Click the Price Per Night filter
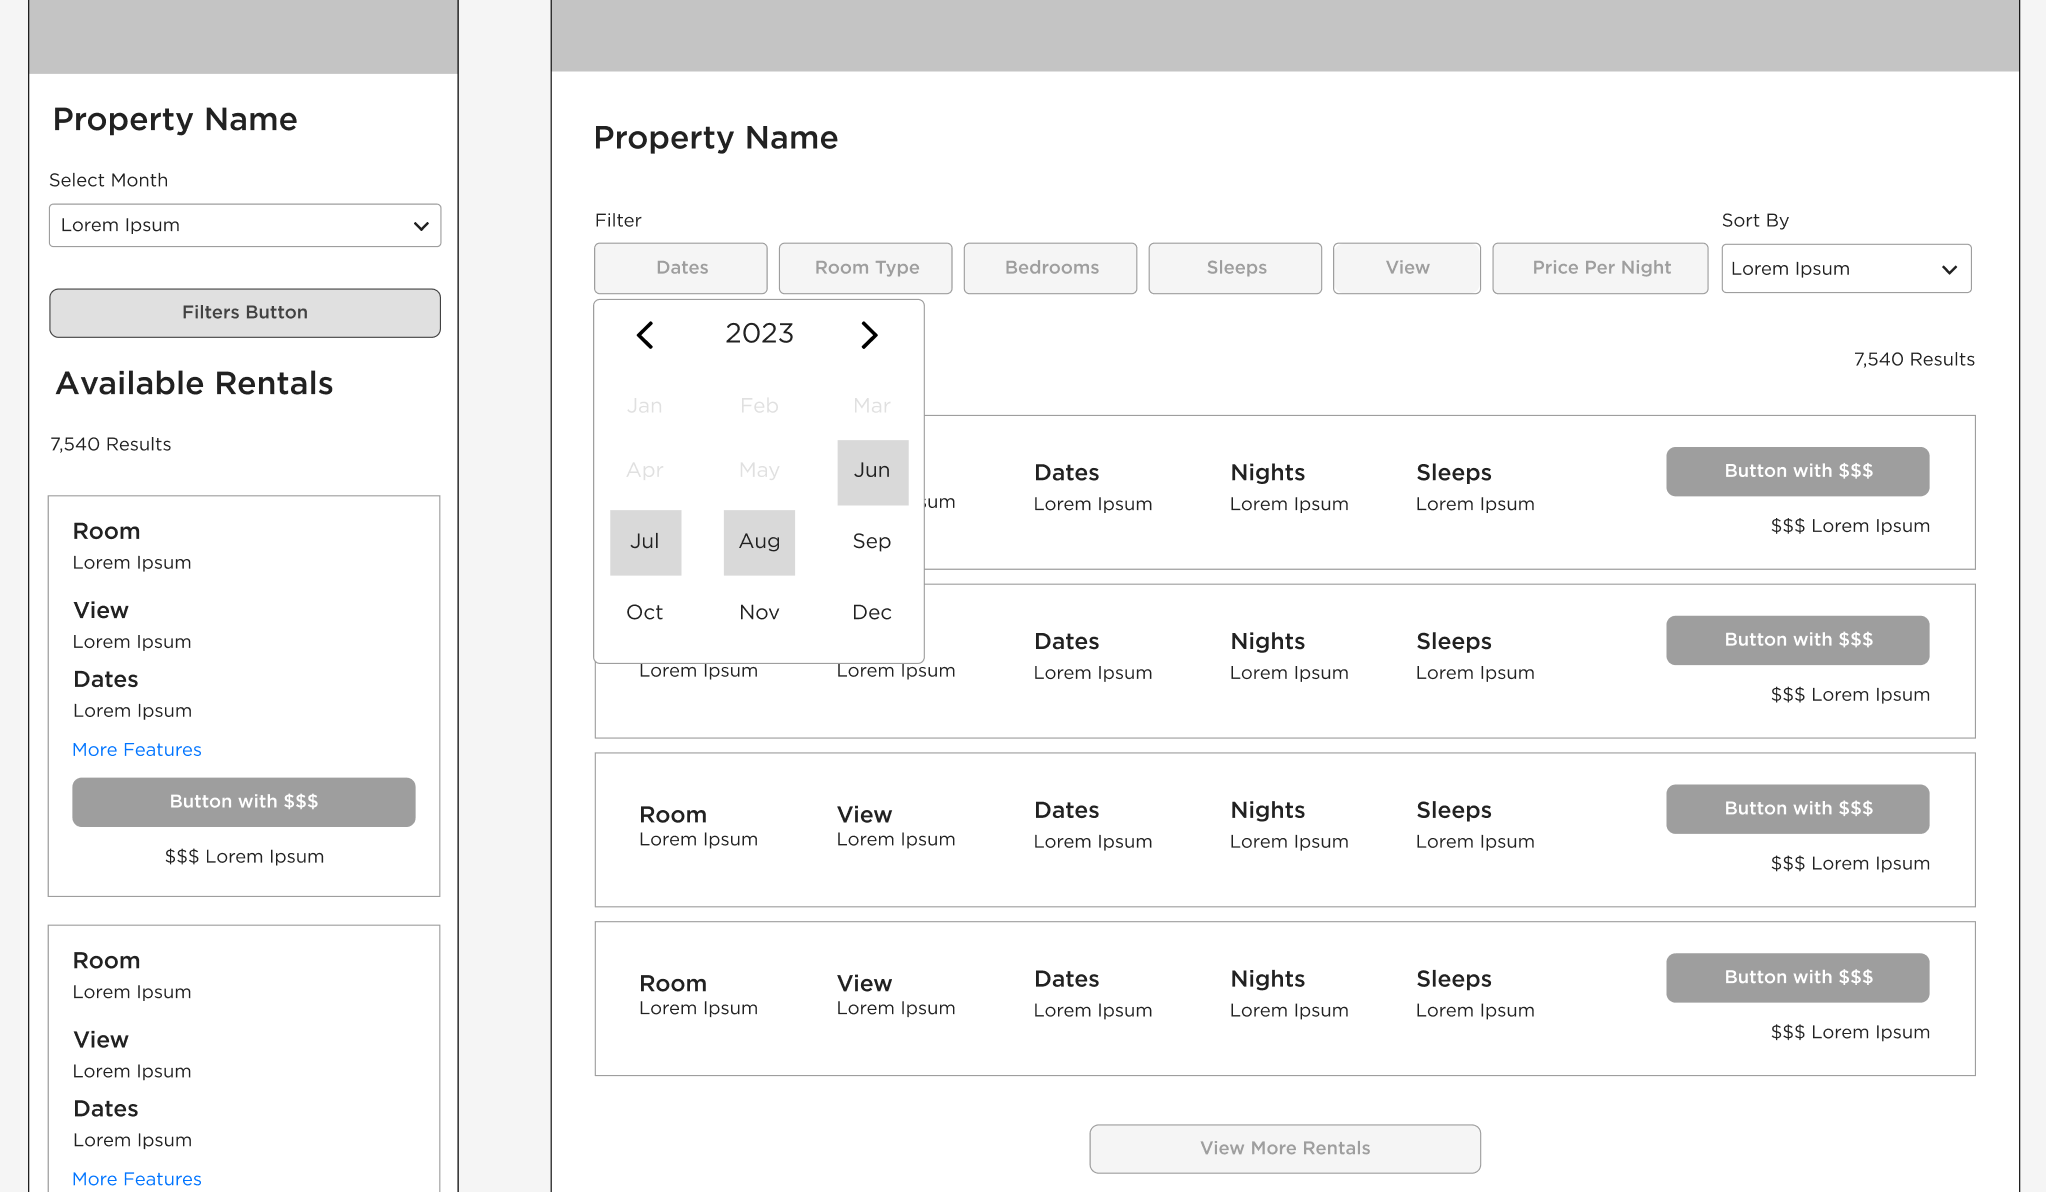 [1600, 268]
